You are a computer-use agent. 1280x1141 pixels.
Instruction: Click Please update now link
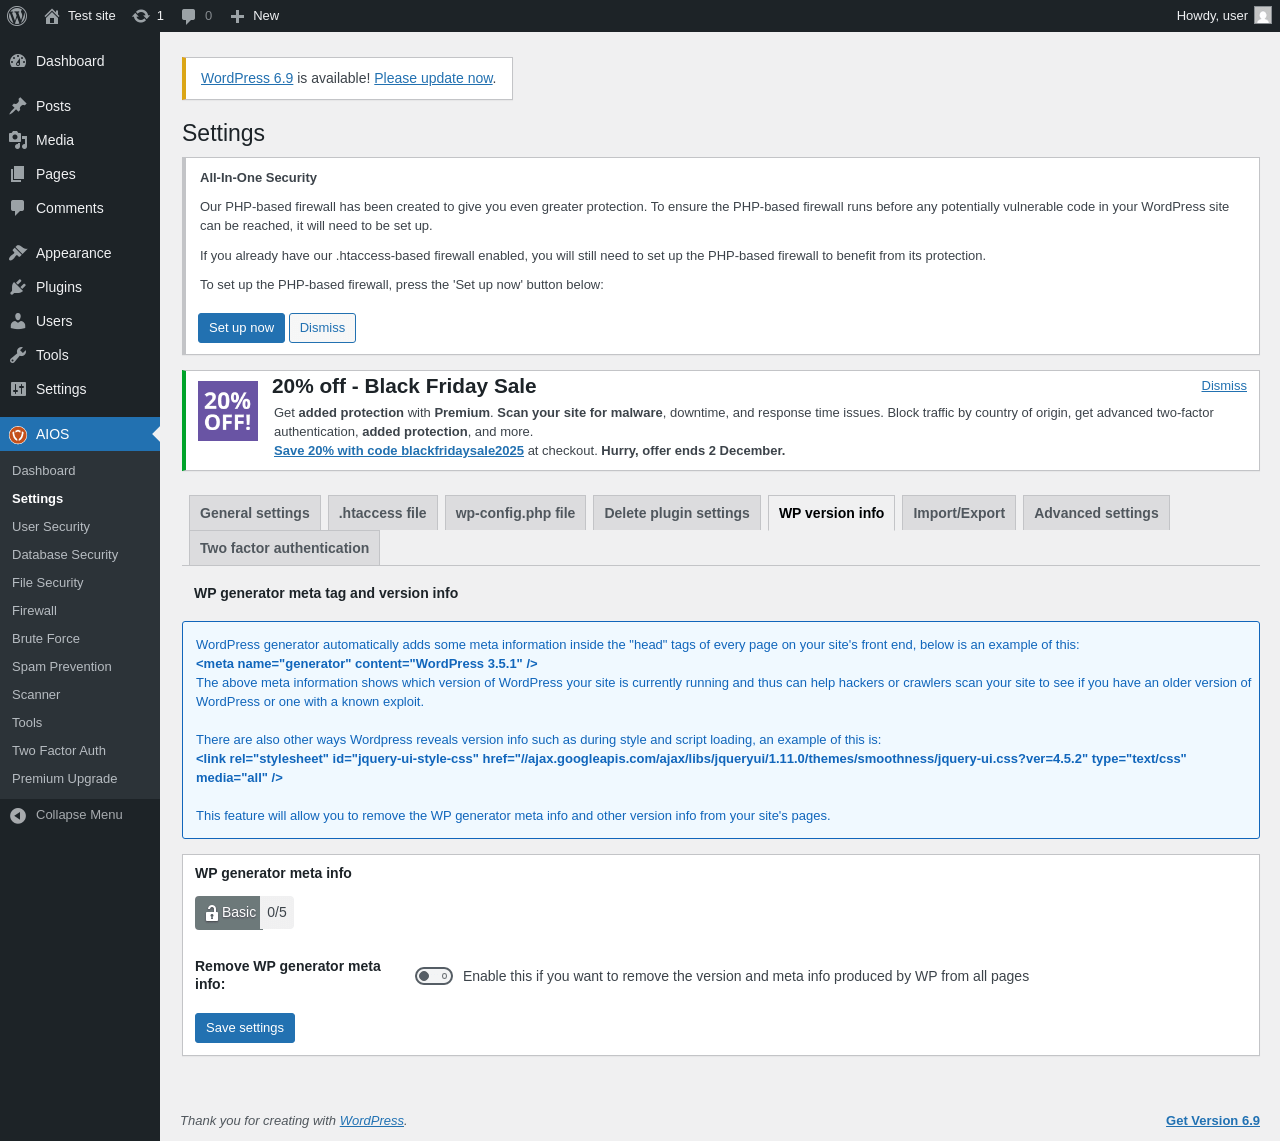pyautogui.click(x=434, y=78)
